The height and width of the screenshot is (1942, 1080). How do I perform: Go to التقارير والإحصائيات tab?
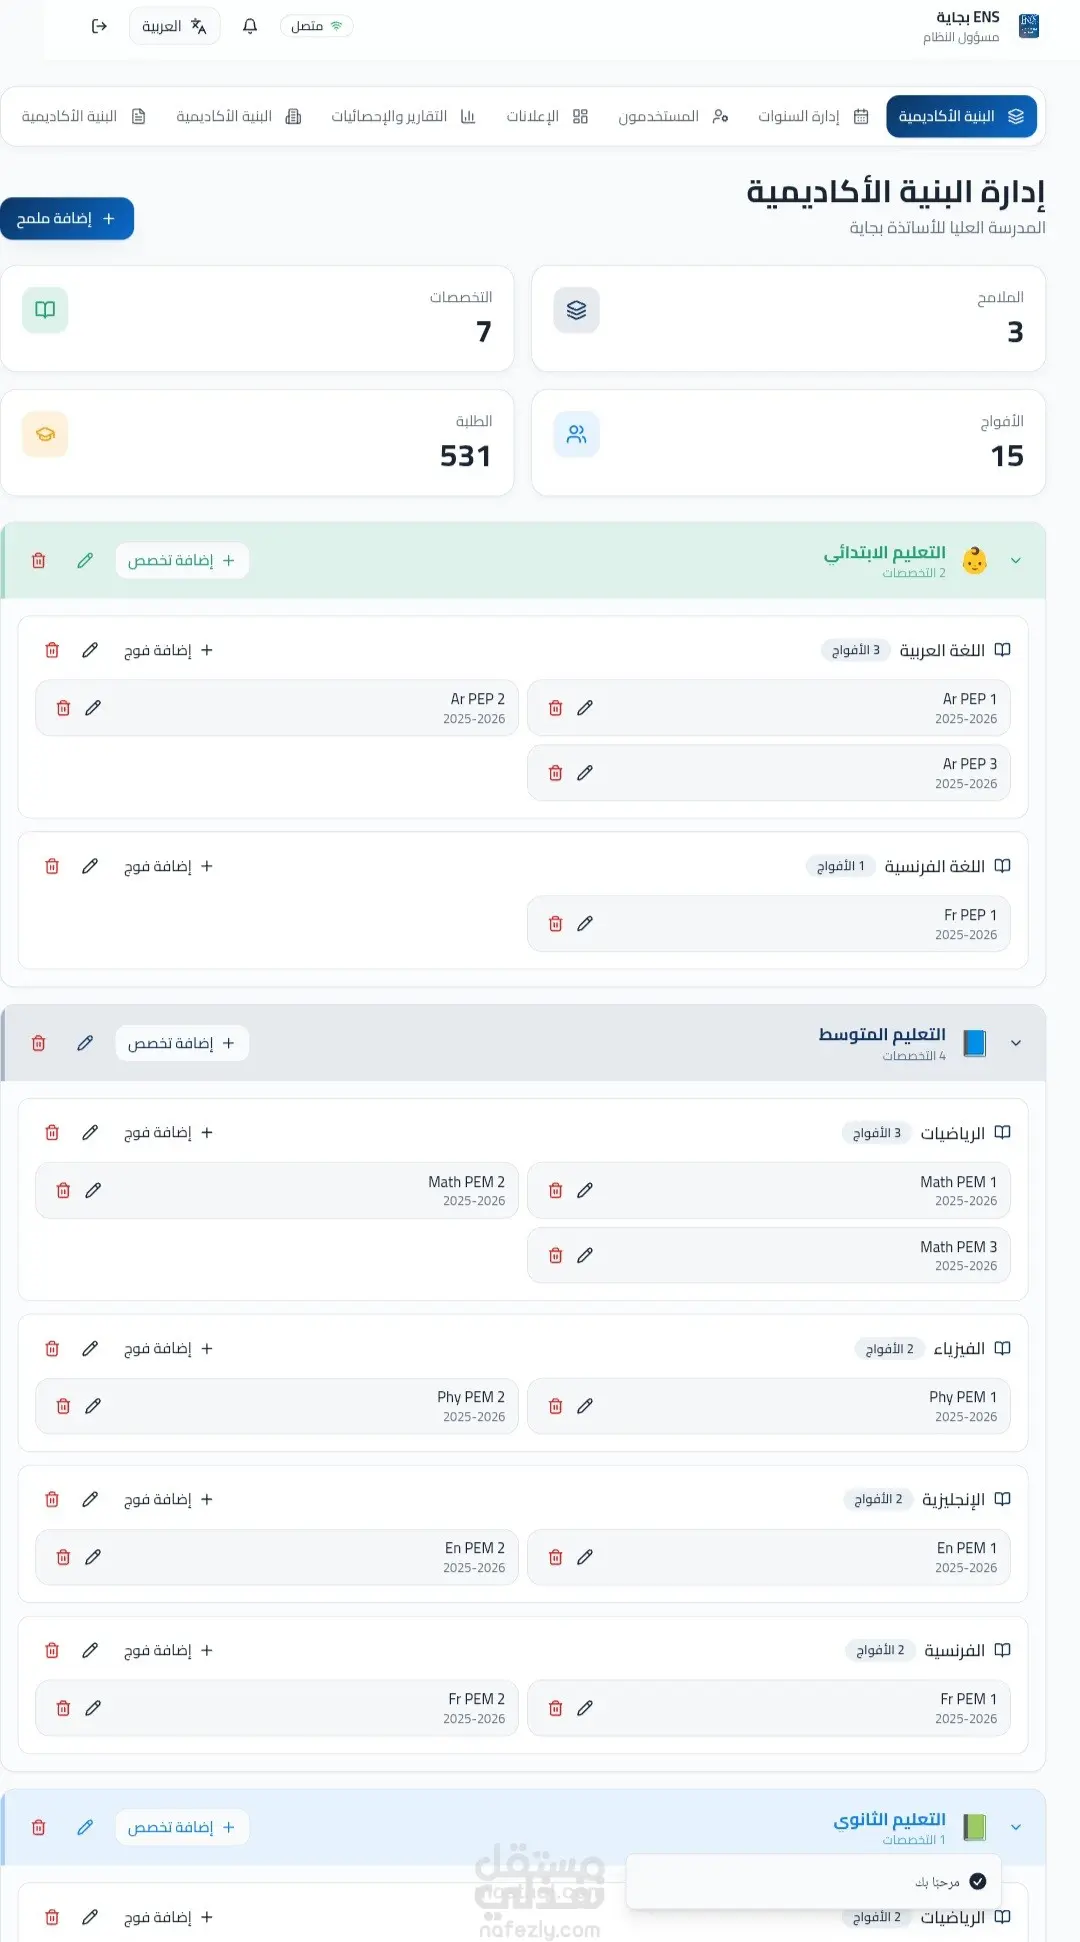point(403,116)
